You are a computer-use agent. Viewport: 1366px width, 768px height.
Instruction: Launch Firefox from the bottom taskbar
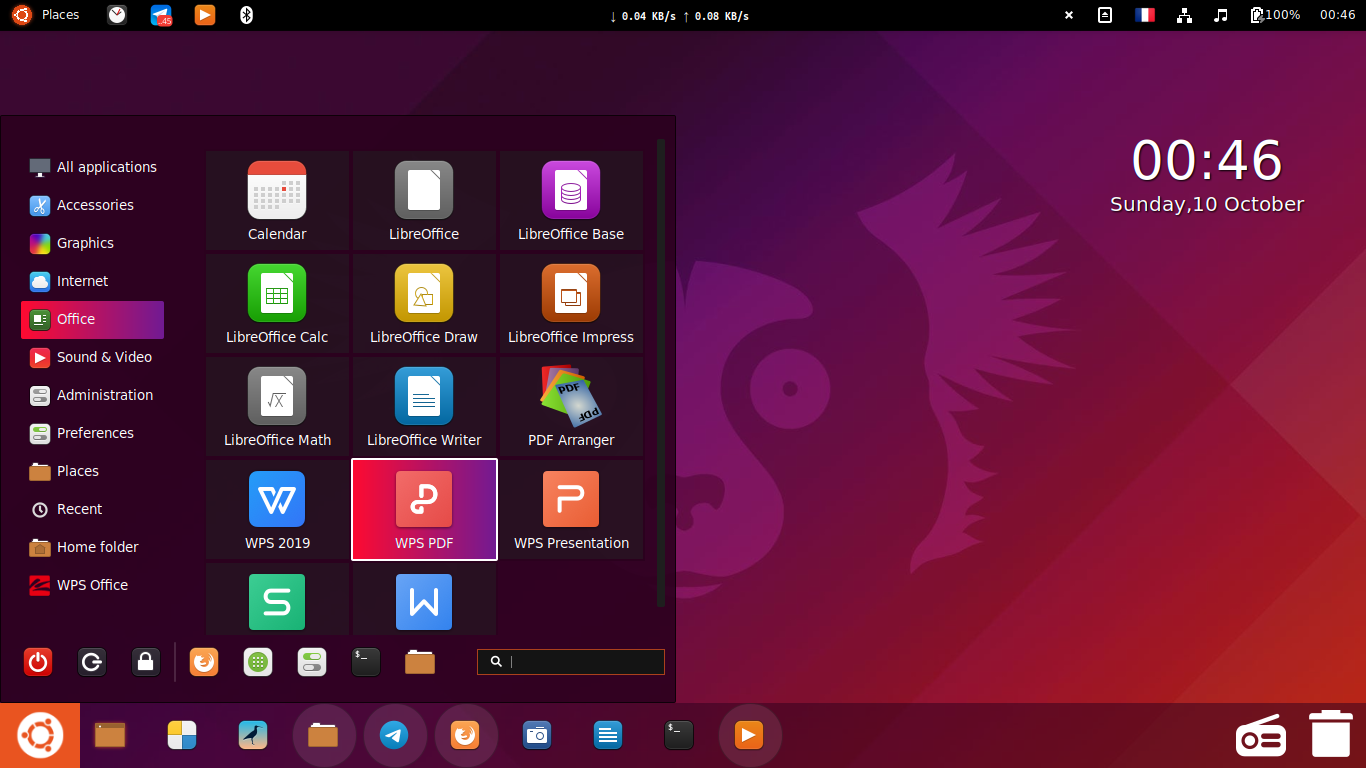tap(465, 736)
